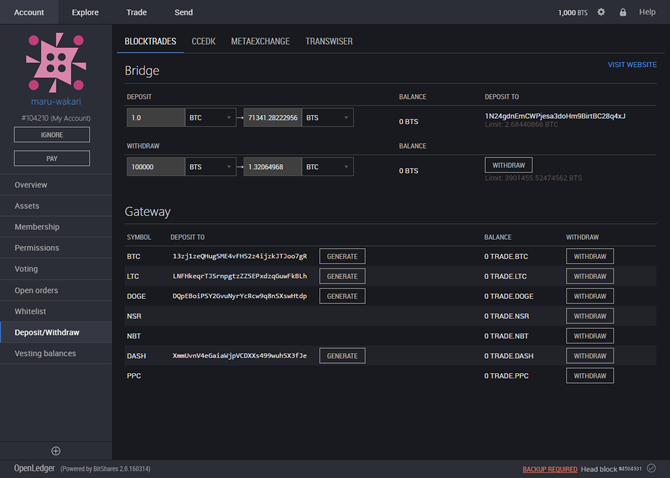Click the BACKUP REQUIRED link
Viewport: 670px width, 478px height.
click(549, 468)
